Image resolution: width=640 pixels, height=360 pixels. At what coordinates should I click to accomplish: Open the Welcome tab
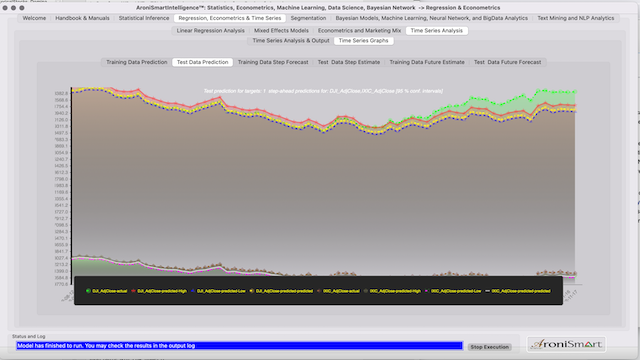[34, 18]
